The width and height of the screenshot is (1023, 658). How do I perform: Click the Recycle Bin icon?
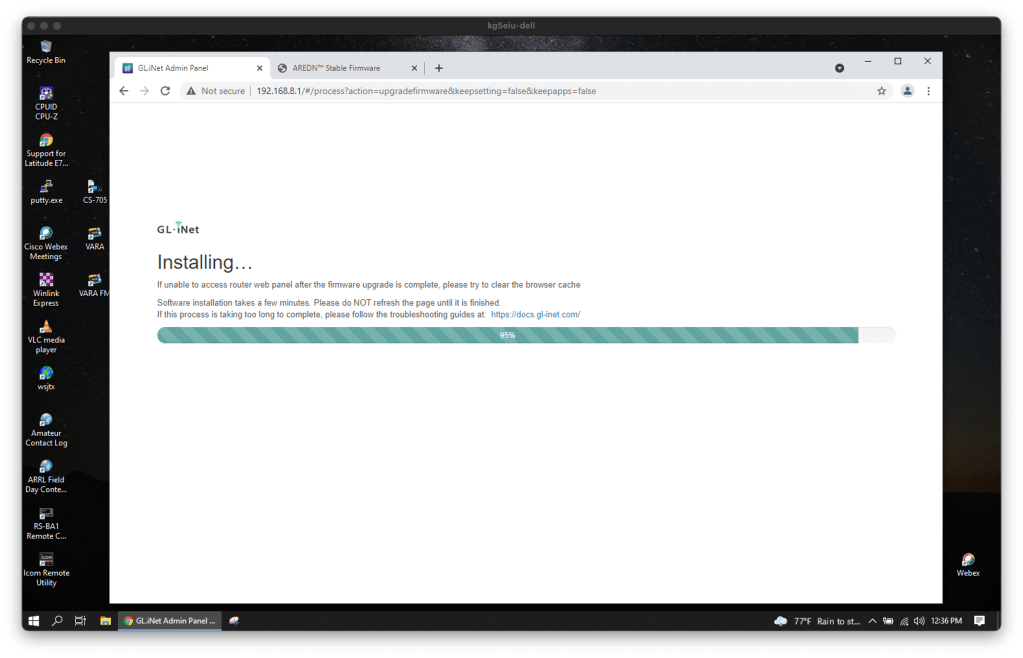pos(46,48)
